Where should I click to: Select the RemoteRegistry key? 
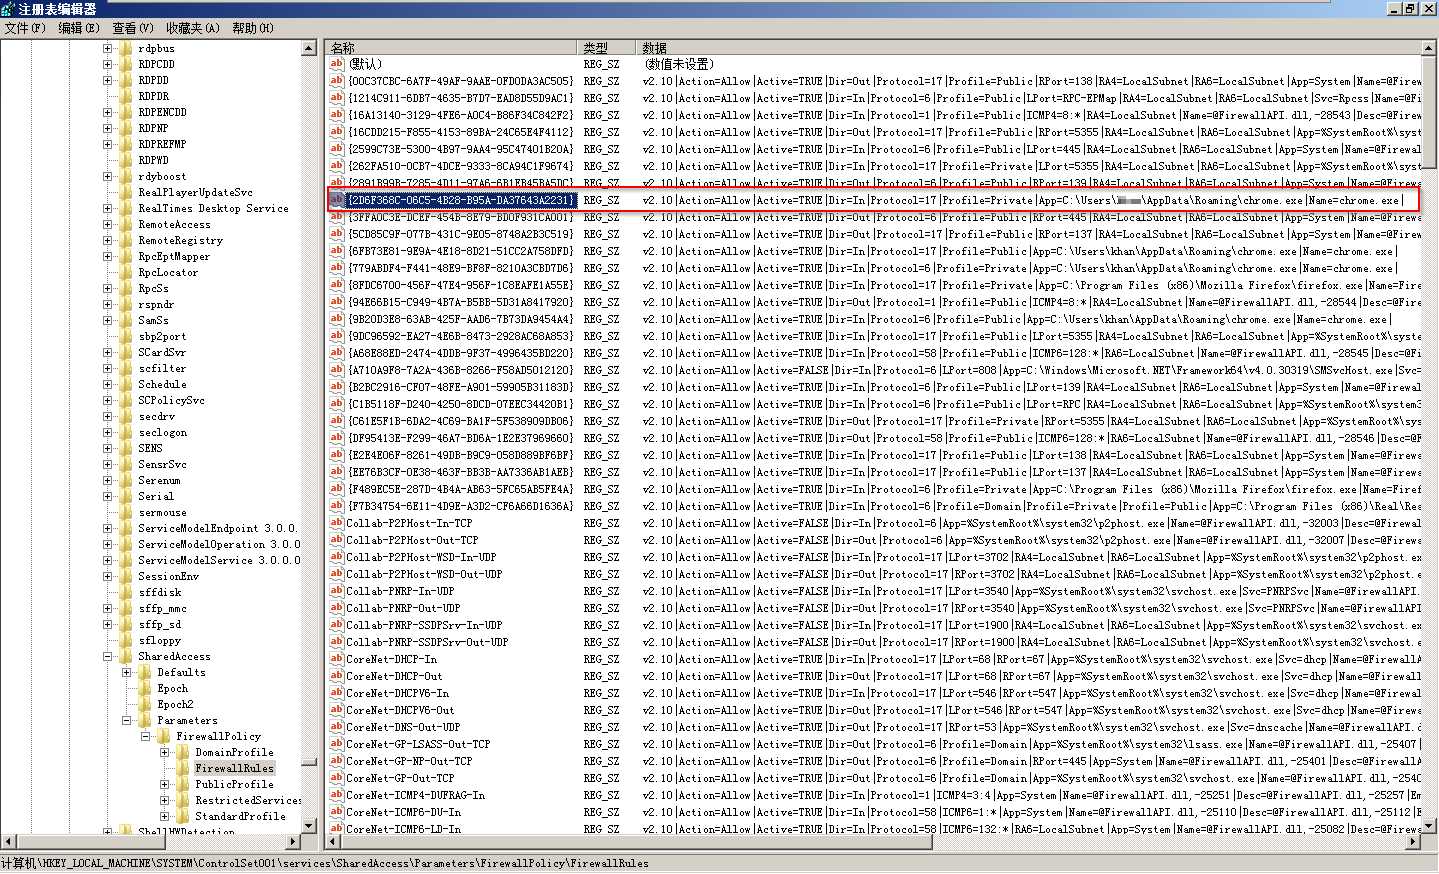pyautogui.click(x=180, y=240)
